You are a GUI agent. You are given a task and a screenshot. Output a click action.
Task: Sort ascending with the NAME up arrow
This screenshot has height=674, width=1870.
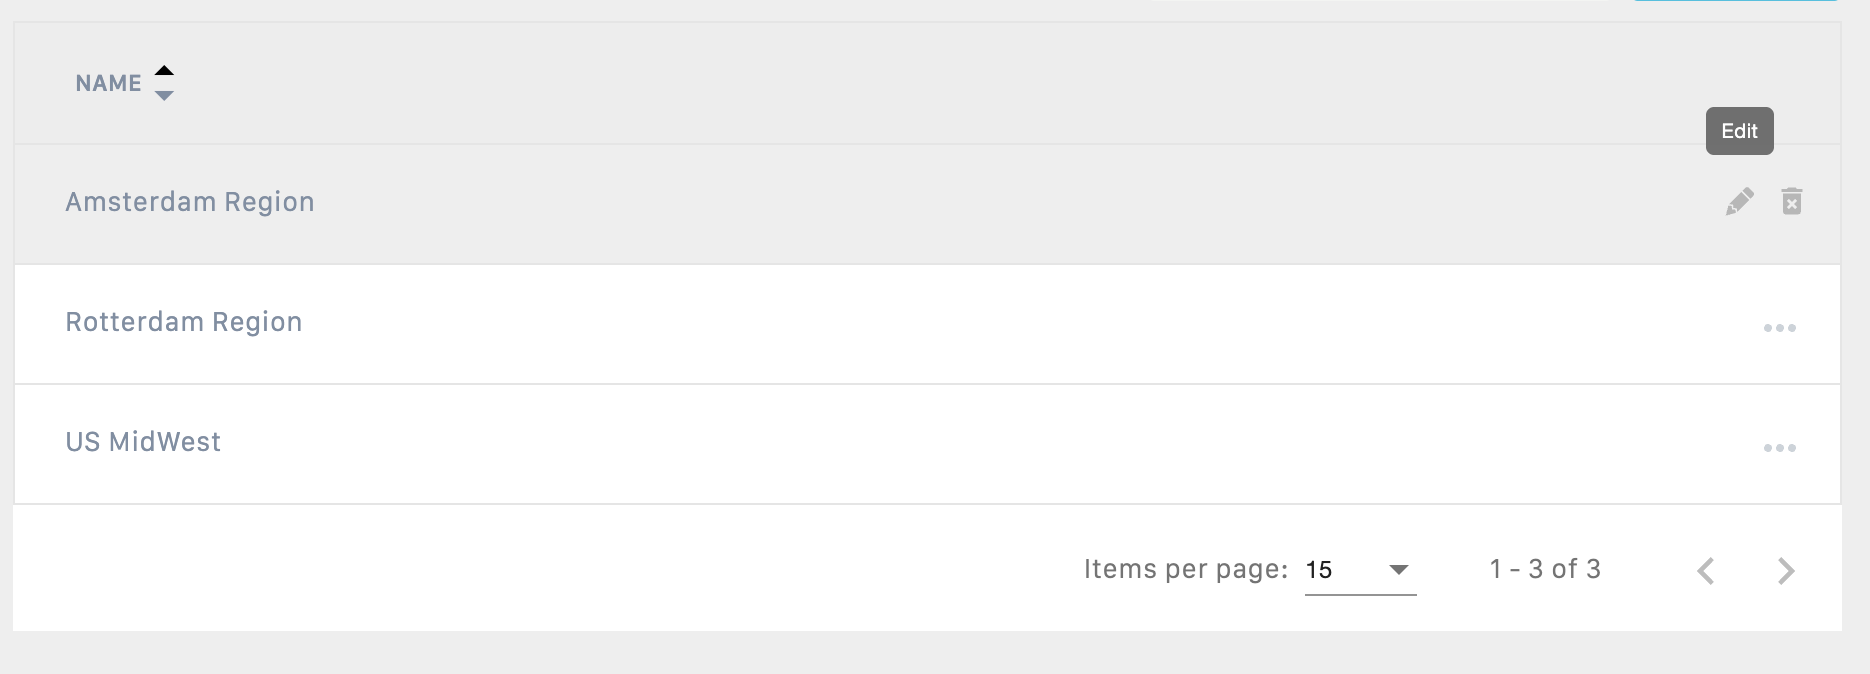165,71
